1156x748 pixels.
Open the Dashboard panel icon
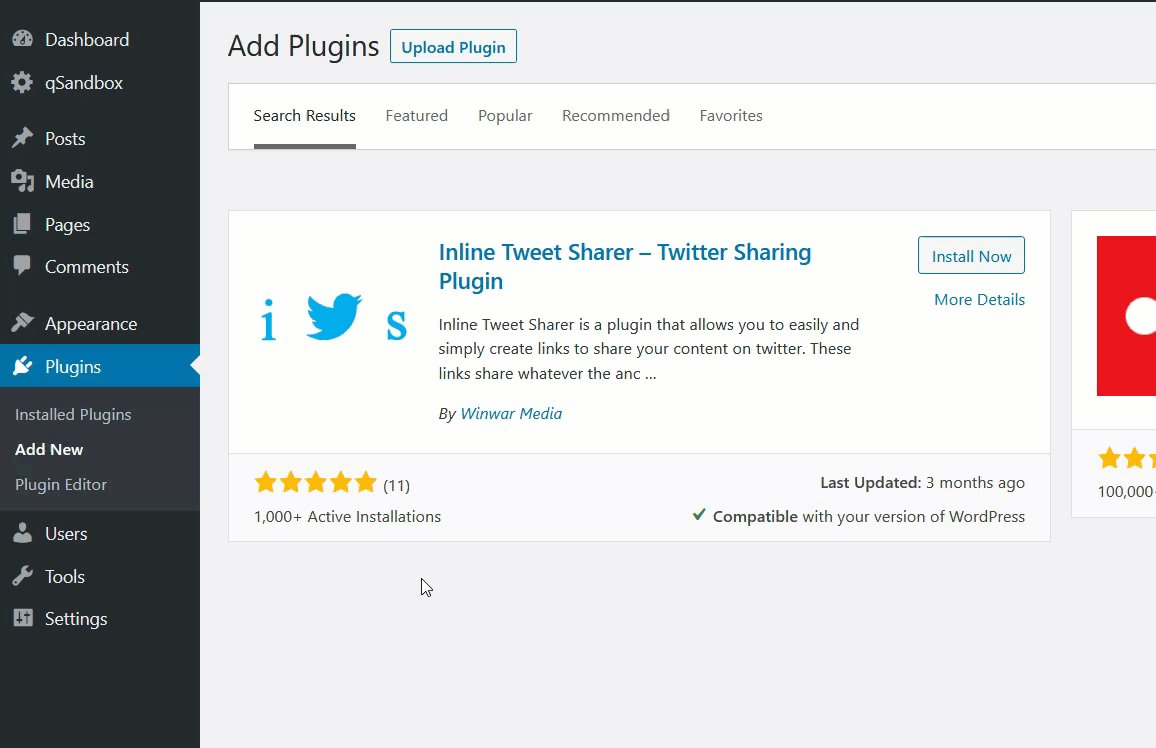23,39
